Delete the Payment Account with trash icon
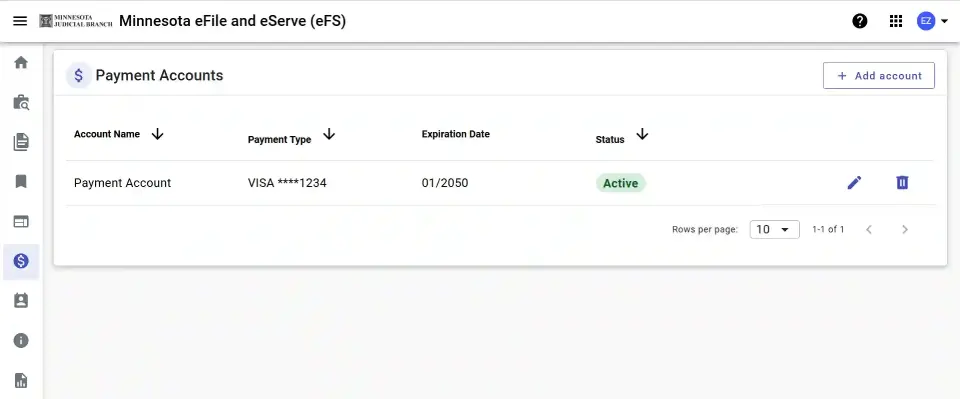The image size is (960, 399). (902, 182)
